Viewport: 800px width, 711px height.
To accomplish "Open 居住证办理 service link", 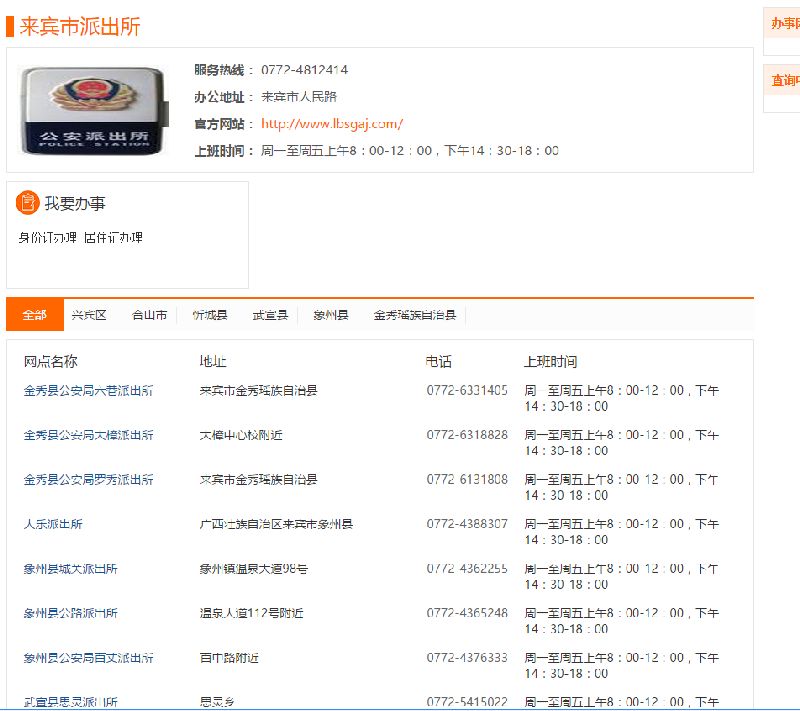I will pos(113,238).
